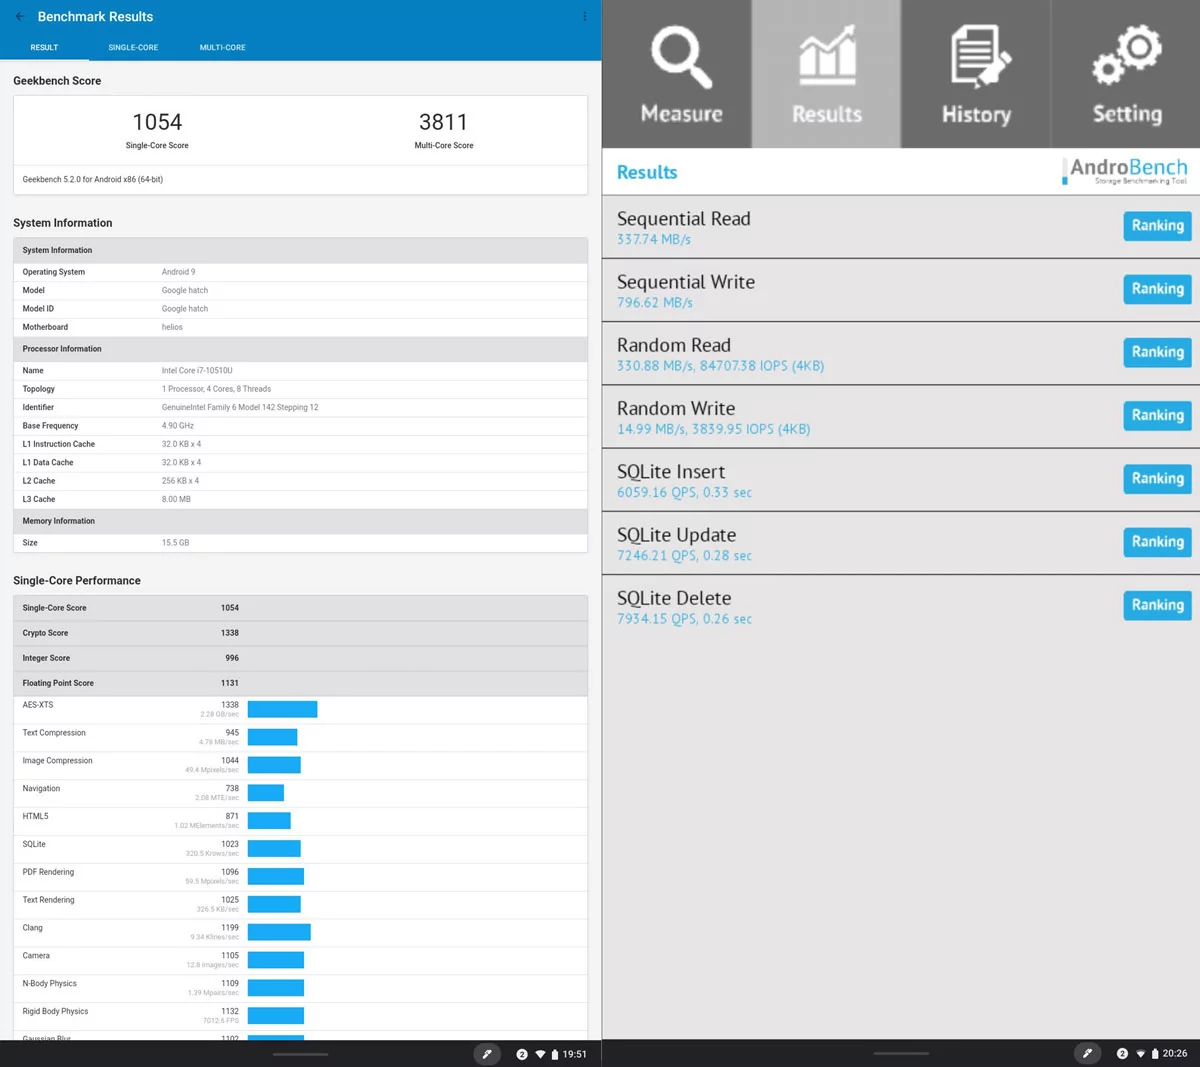The height and width of the screenshot is (1067, 1200).
Task: Select the Memory Size 15.5 GB value
Action: pyautogui.click(x=175, y=543)
